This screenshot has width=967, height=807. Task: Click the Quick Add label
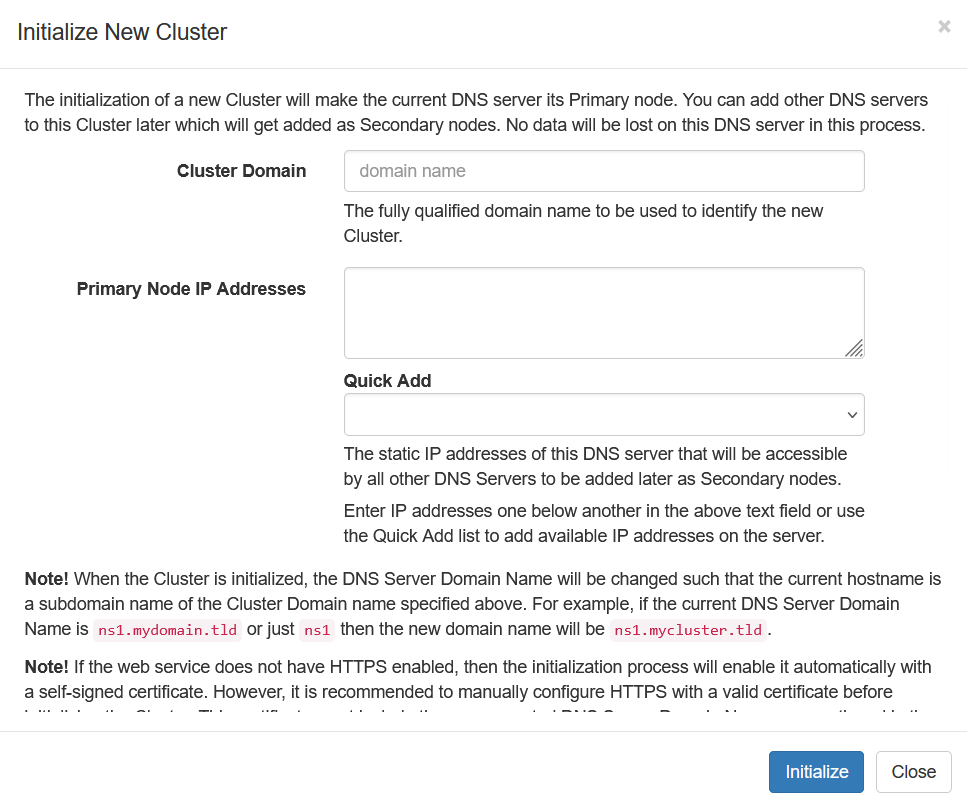(x=388, y=381)
